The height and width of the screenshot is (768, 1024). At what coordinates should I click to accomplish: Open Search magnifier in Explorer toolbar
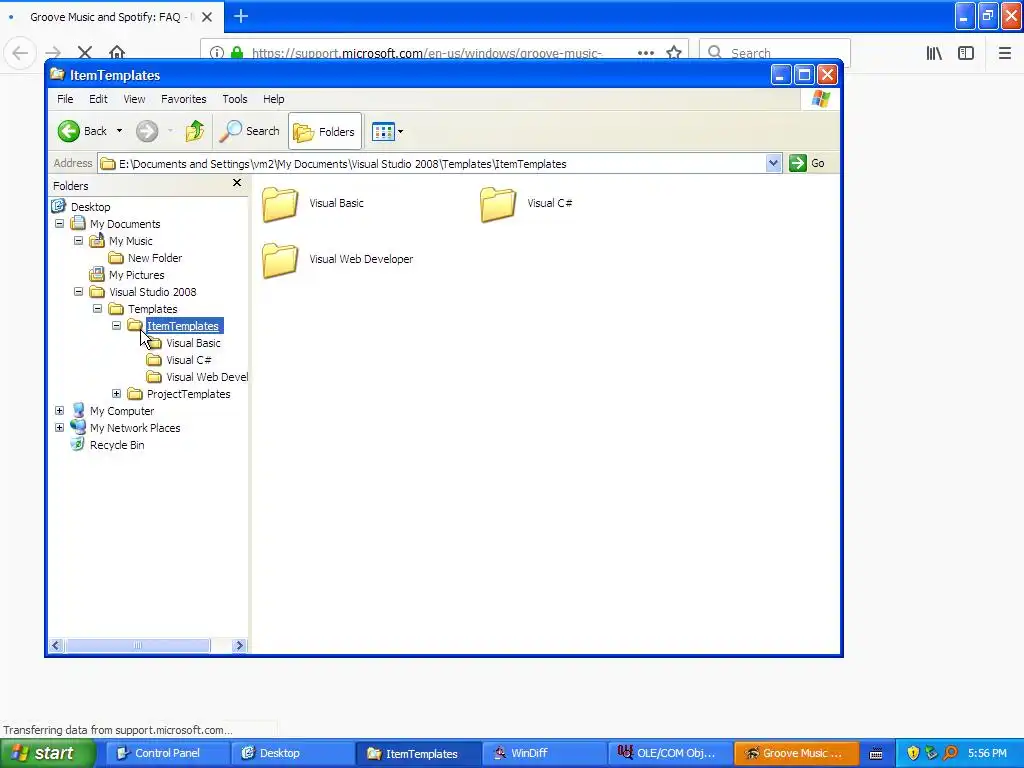coord(249,131)
